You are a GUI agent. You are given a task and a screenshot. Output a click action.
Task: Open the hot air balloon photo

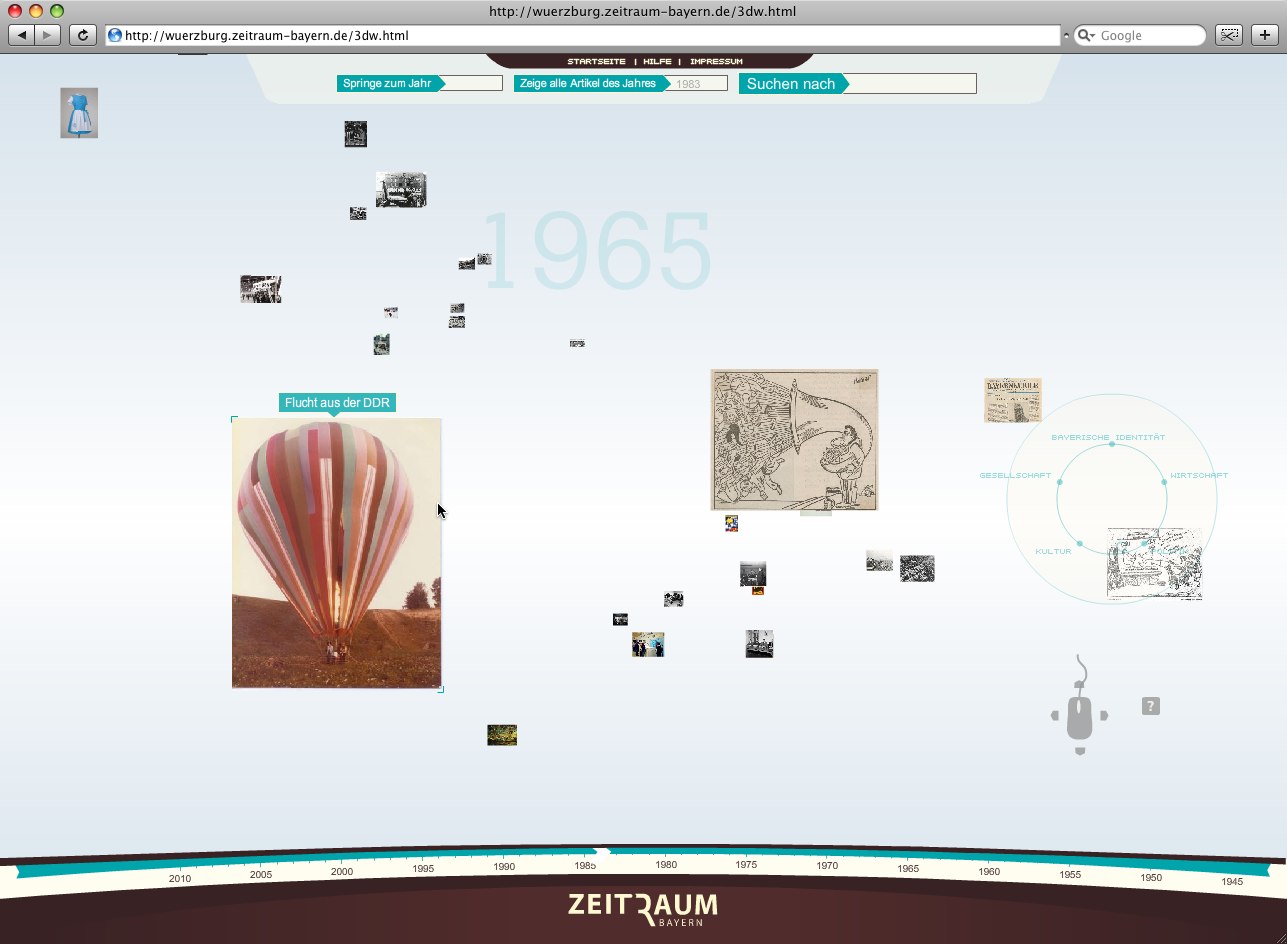[x=337, y=553]
